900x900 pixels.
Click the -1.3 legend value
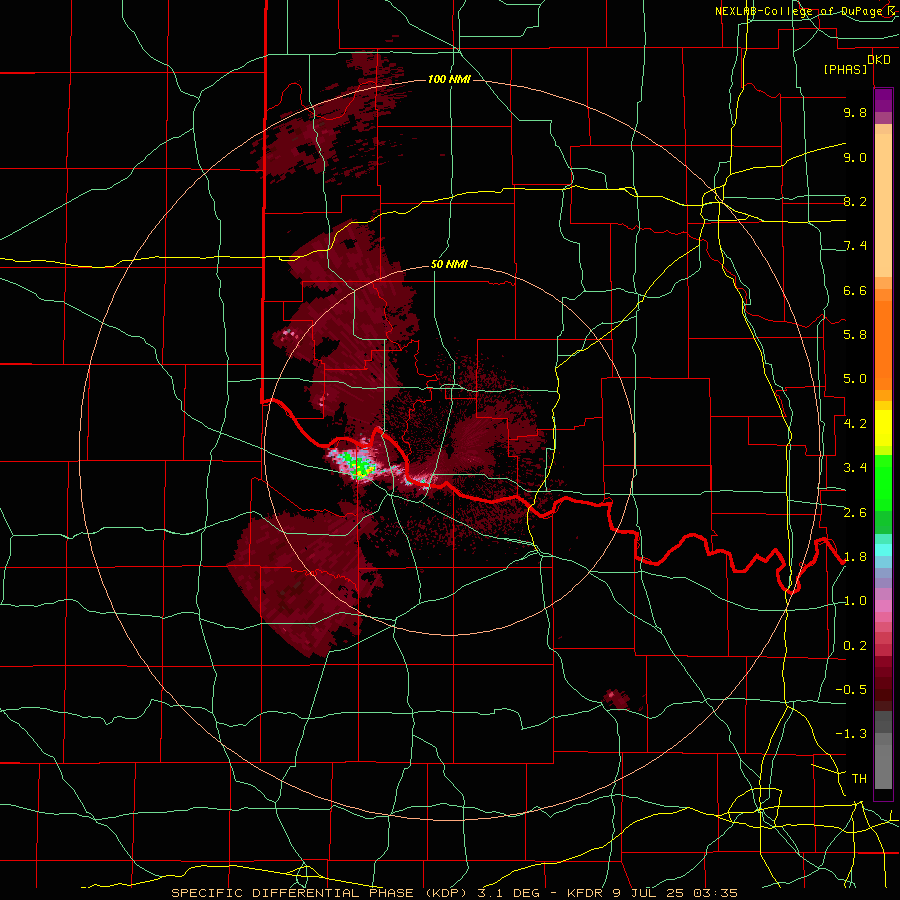click(851, 734)
